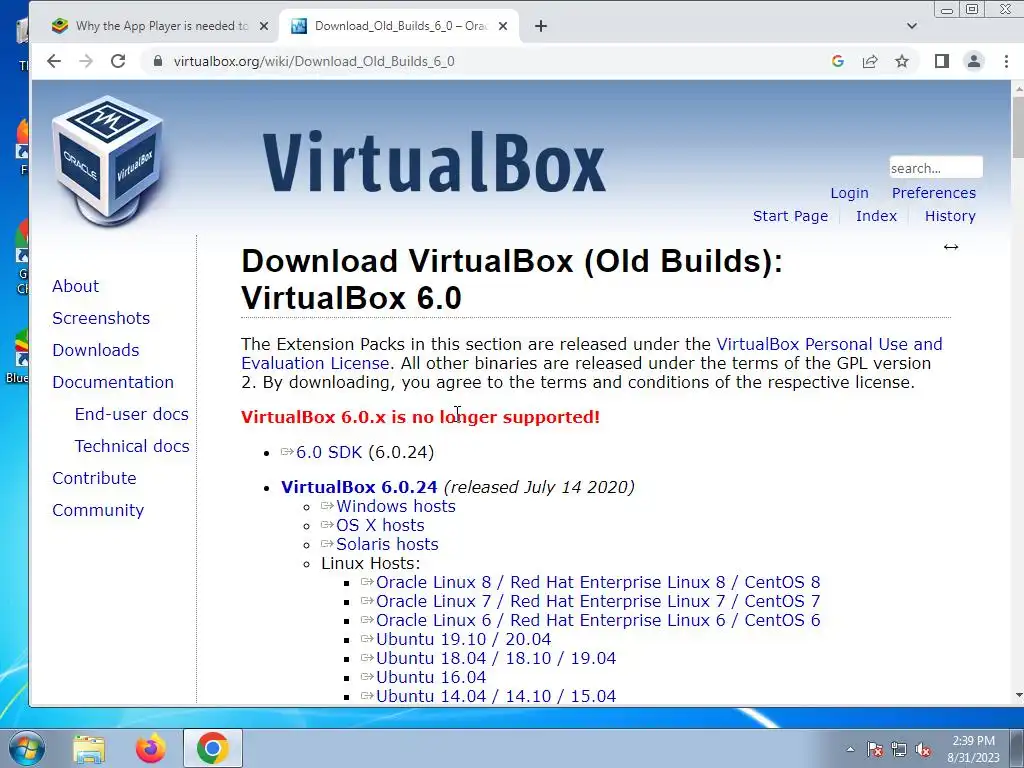Click page scrollbar up arrow
Viewport: 1024px width, 768px height.
click(1018, 88)
